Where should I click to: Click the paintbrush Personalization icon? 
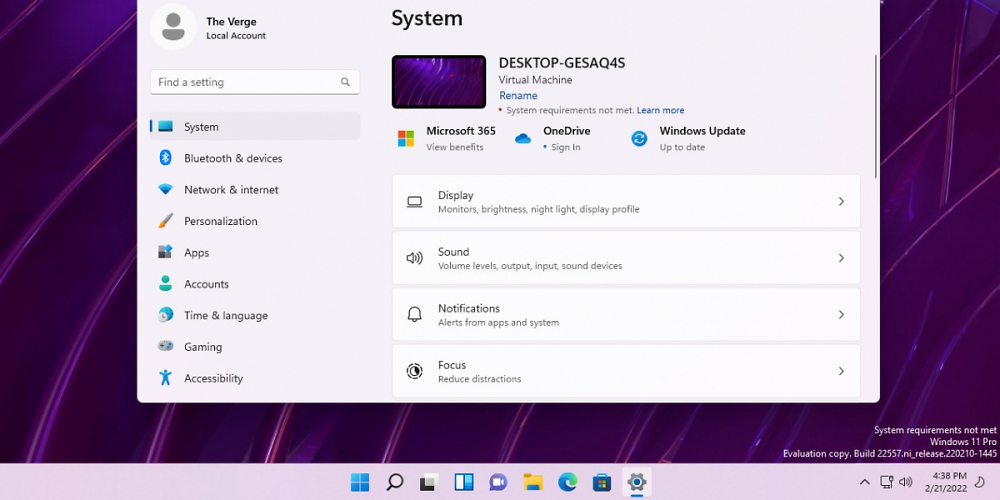point(165,221)
